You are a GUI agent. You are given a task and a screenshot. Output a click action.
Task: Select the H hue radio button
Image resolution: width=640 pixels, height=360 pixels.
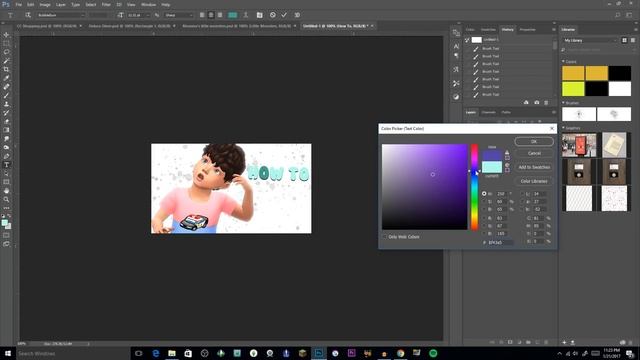[x=484, y=194]
